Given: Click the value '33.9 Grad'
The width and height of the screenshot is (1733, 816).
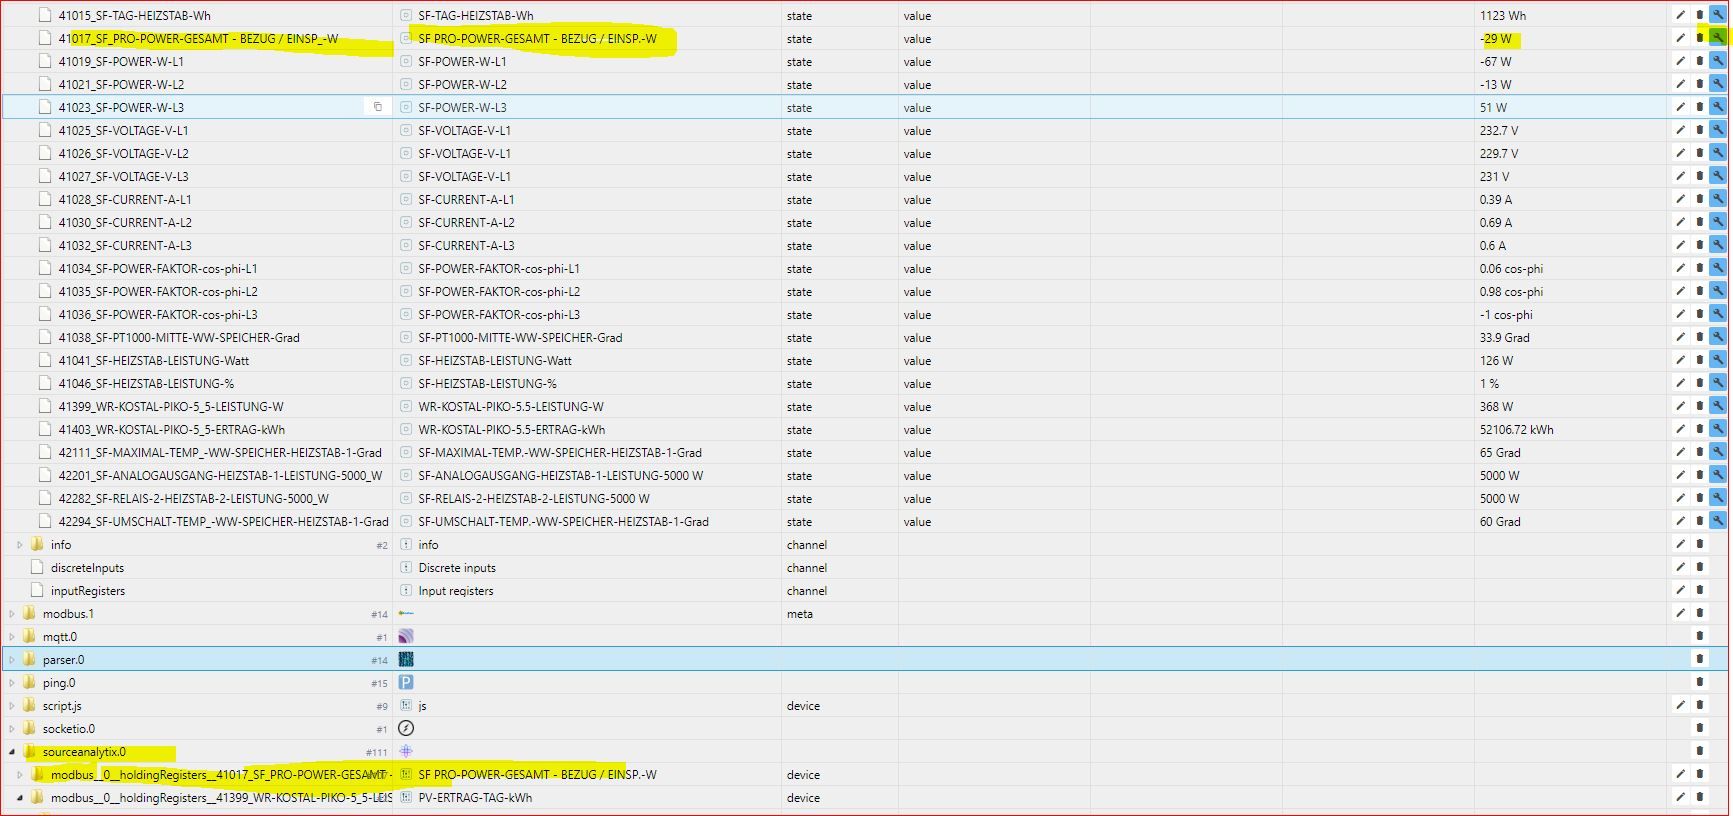Looking at the screenshot, I should pos(1504,338).
